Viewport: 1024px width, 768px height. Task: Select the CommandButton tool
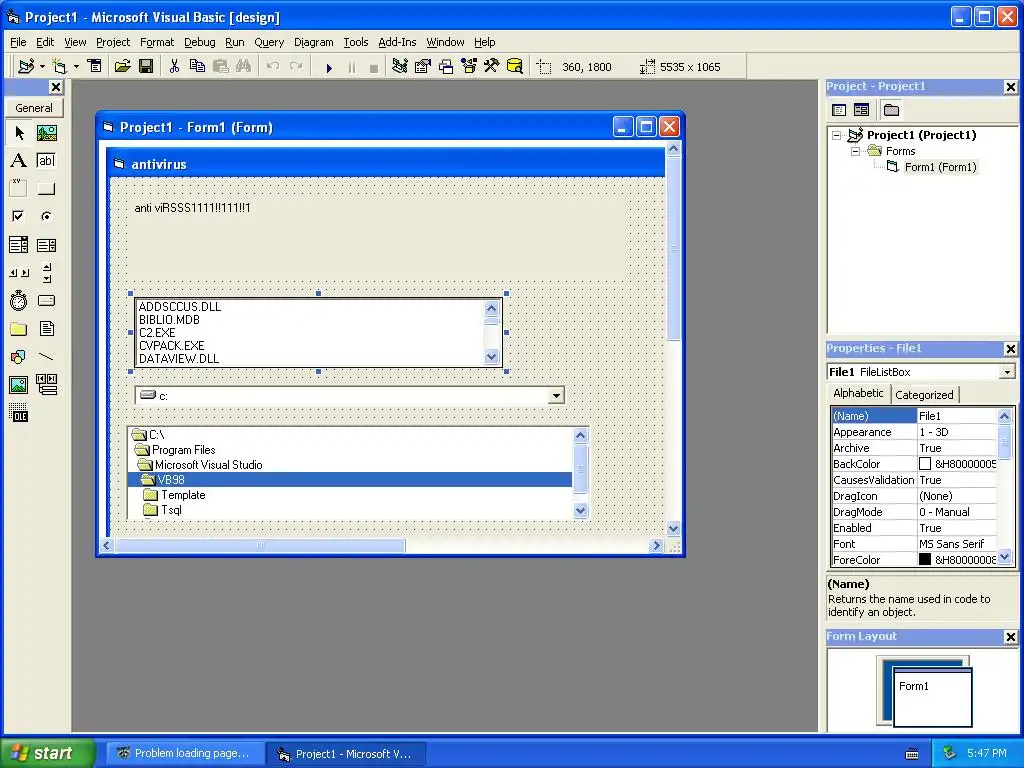(46, 189)
